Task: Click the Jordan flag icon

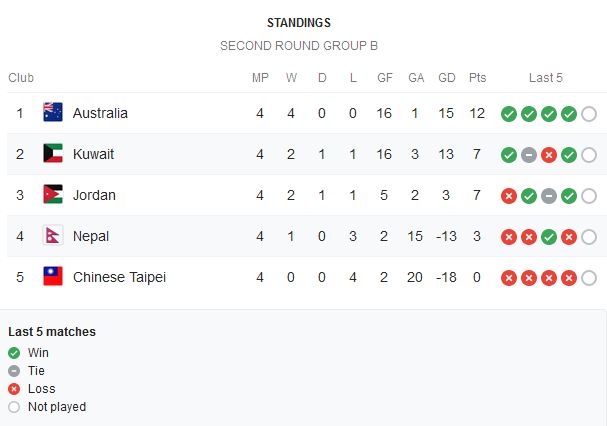Action: click(53, 194)
